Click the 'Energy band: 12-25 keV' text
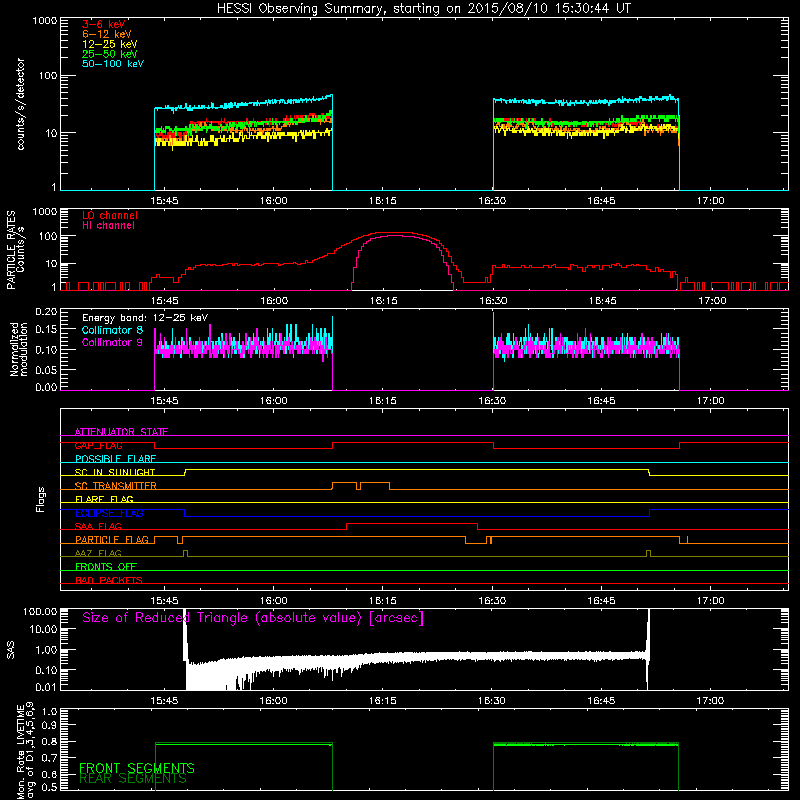 (145, 318)
